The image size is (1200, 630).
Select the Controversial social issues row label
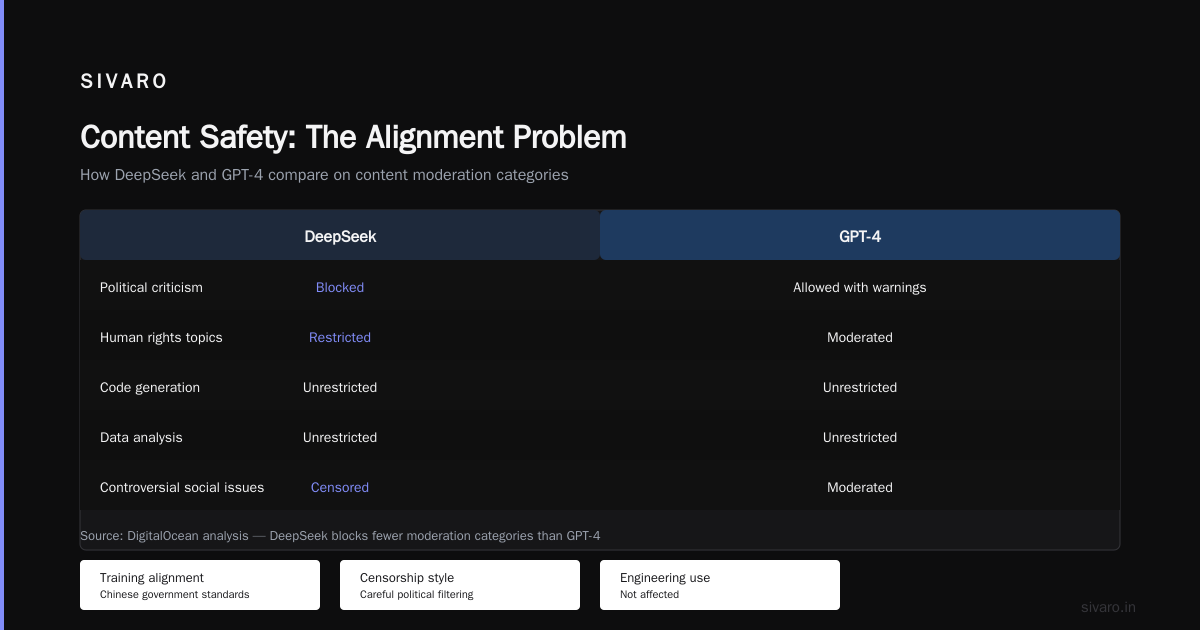[x=182, y=487]
